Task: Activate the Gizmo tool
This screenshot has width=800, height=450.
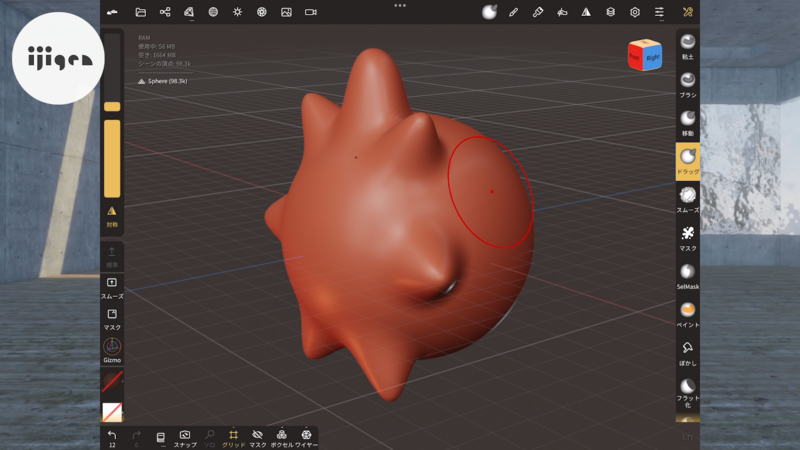Action: [x=112, y=350]
